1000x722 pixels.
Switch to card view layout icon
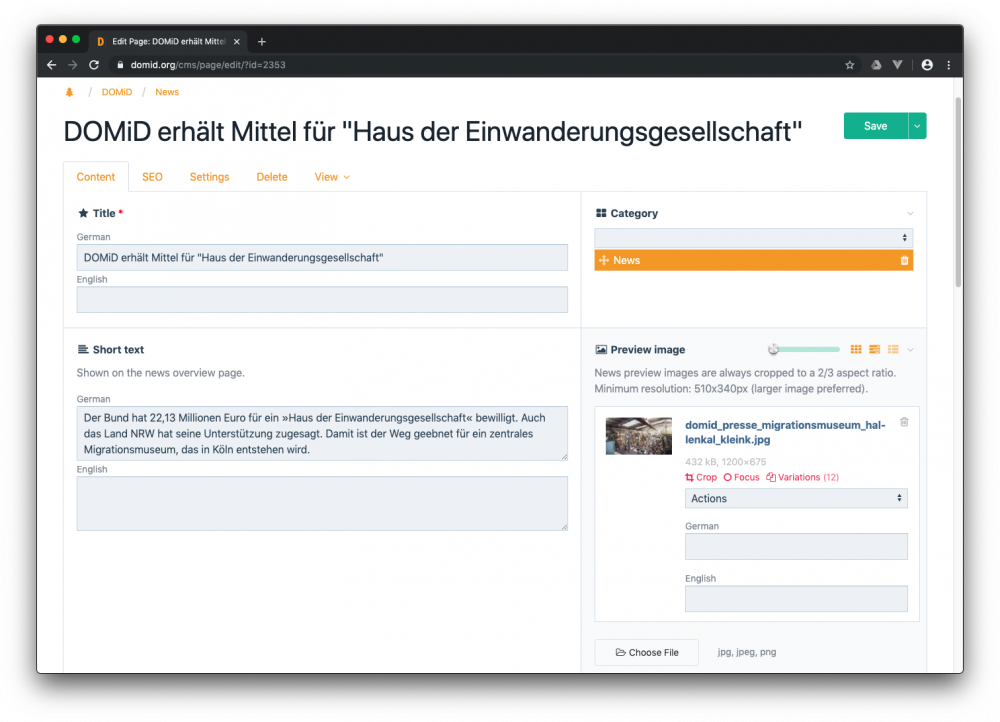pos(874,349)
